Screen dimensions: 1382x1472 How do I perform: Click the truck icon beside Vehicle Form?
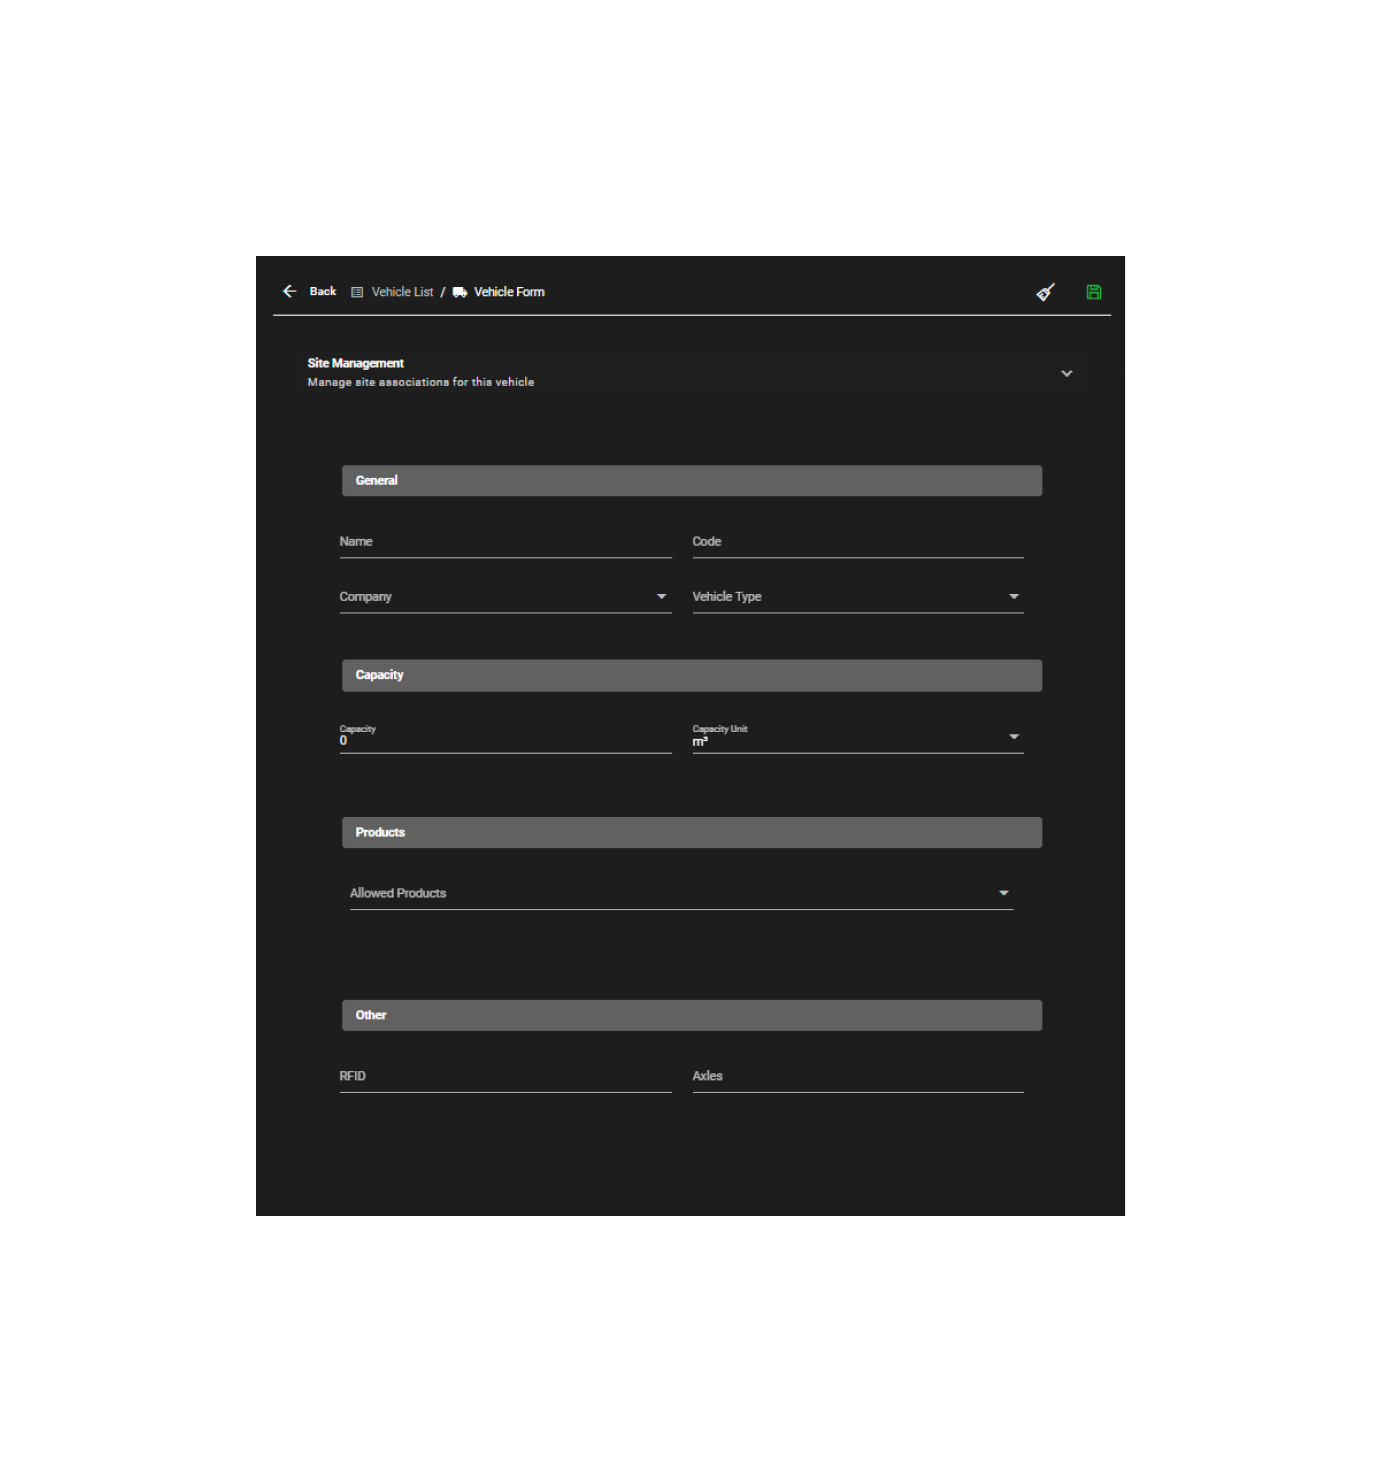[460, 292]
